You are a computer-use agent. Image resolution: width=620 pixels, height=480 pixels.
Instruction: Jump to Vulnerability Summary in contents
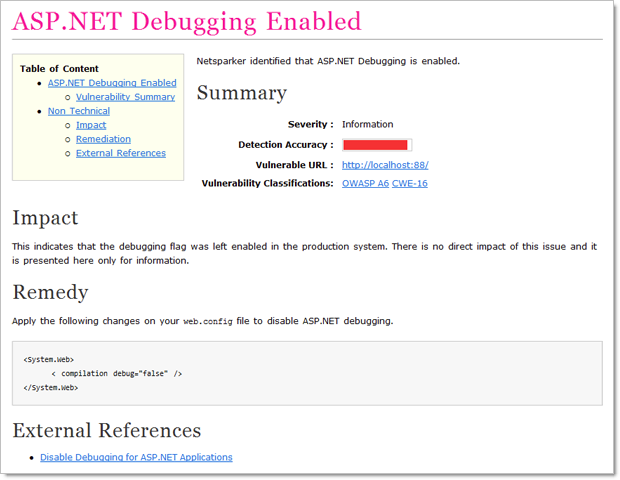125,97
